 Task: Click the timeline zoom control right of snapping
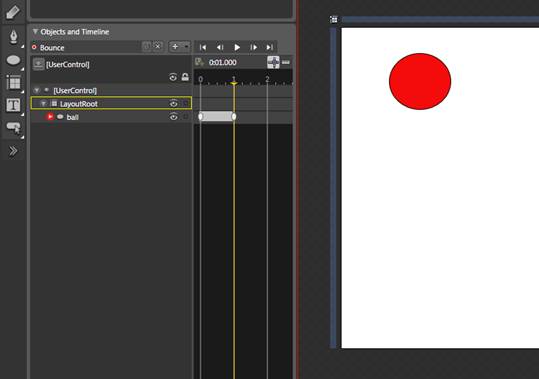[x=286, y=63]
